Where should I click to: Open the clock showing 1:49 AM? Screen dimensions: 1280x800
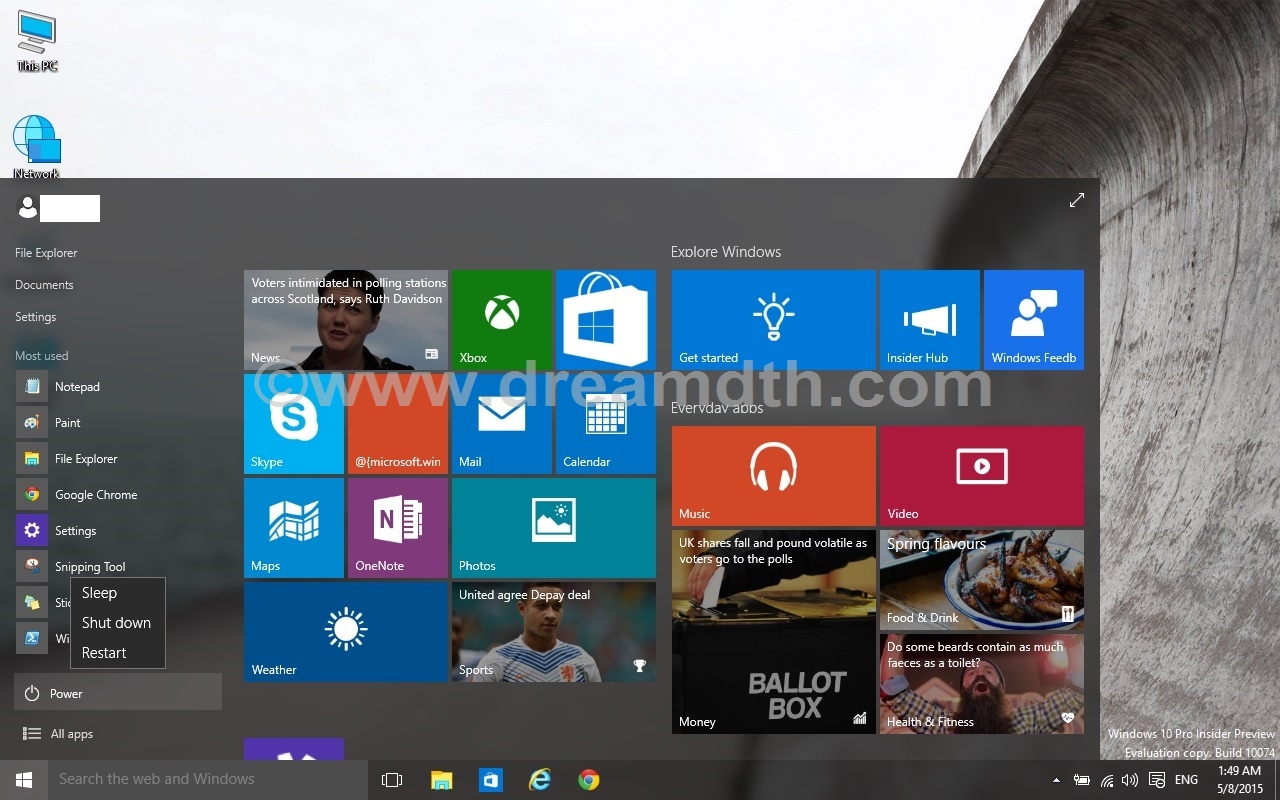point(1239,779)
